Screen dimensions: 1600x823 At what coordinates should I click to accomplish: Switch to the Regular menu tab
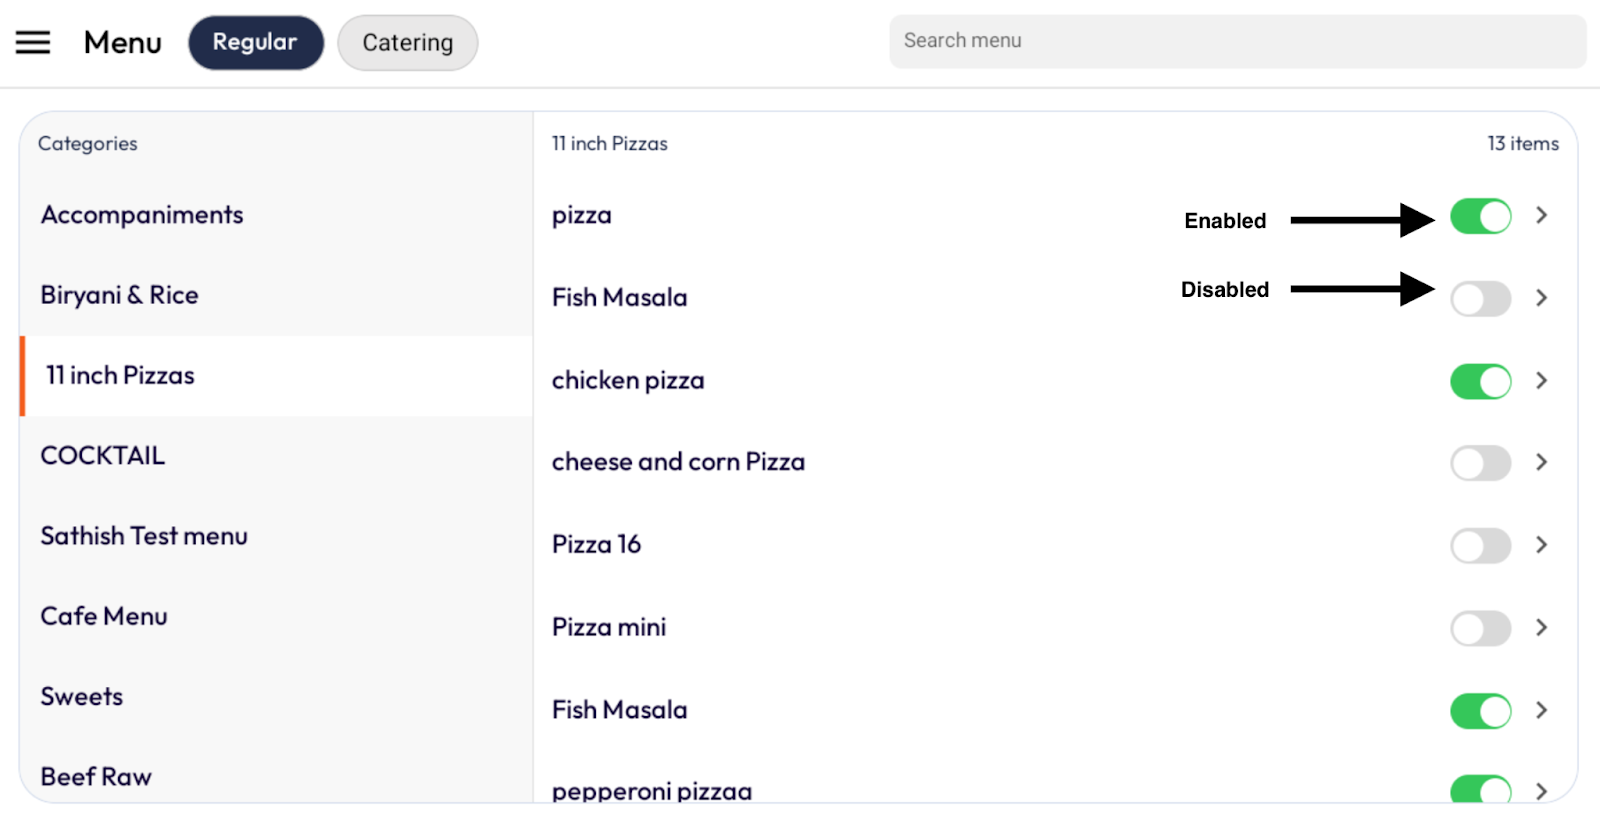(x=255, y=43)
